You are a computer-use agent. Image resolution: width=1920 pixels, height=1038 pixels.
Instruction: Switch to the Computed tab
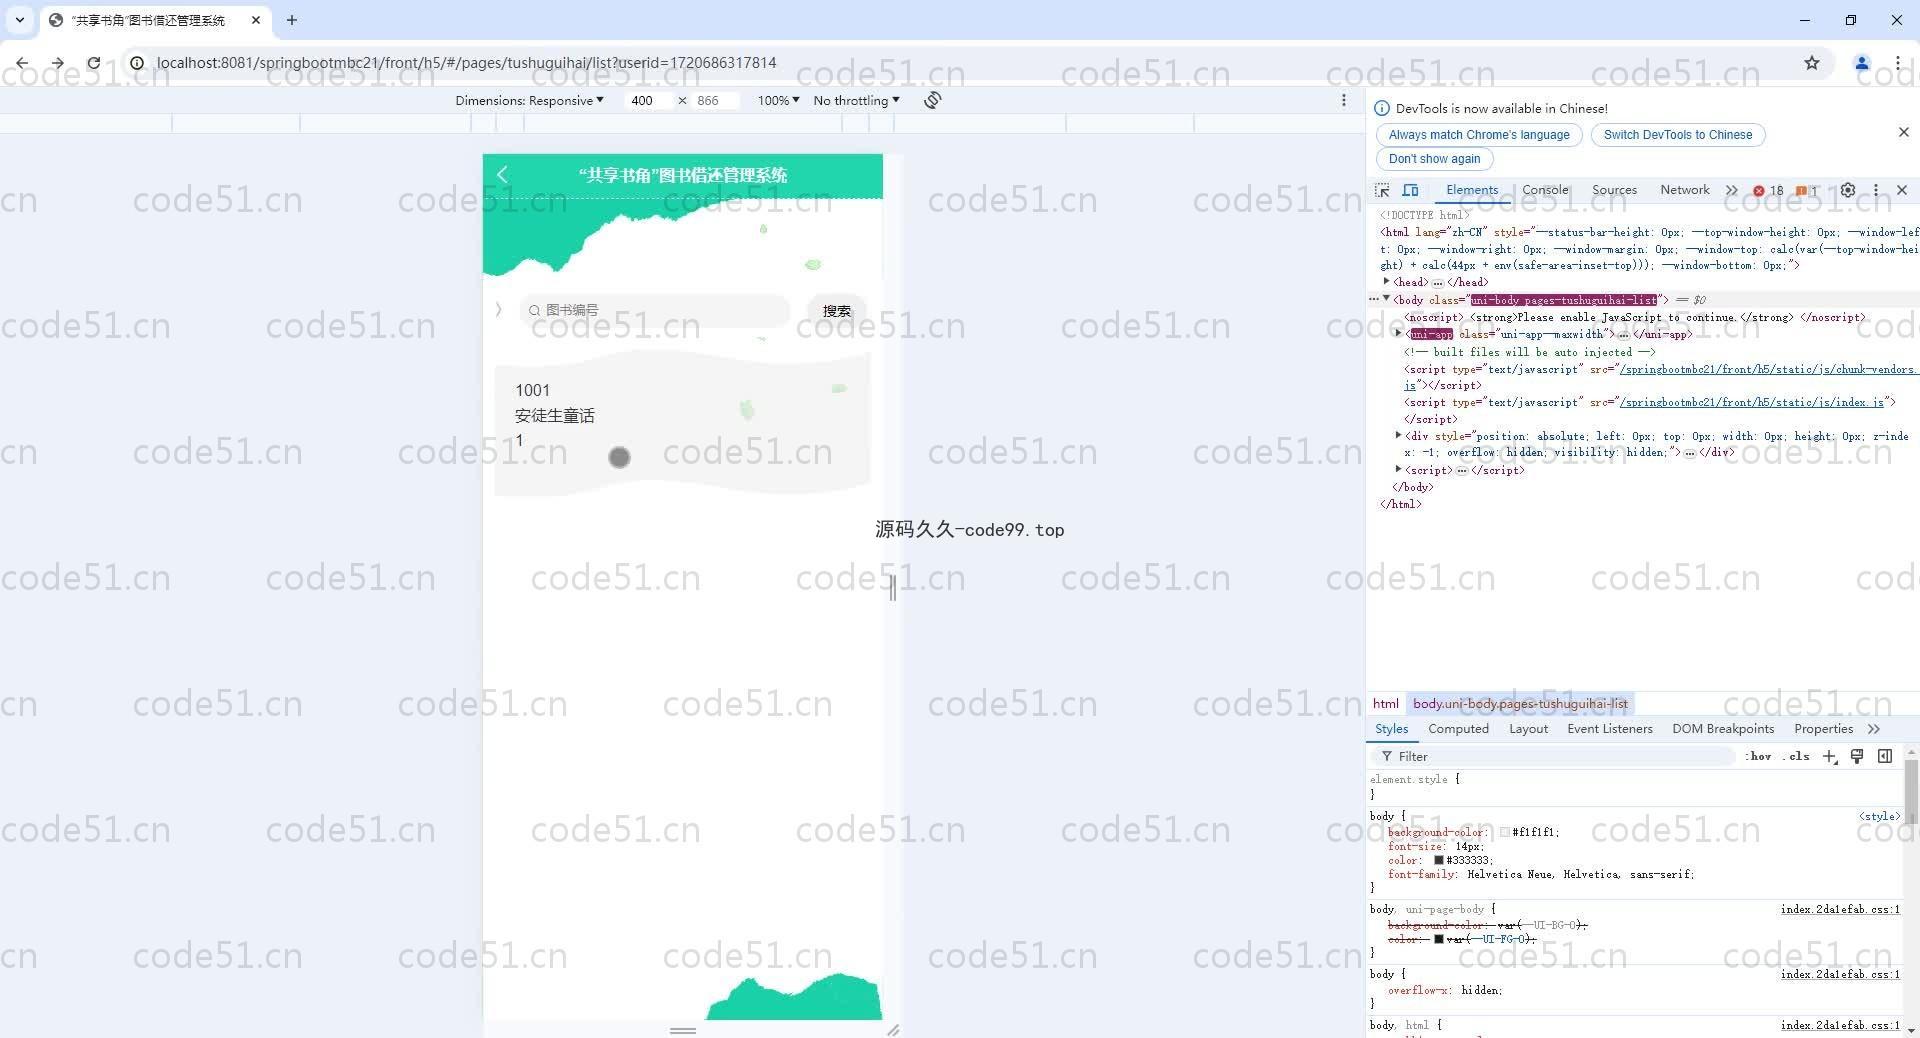[x=1458, y=729]
